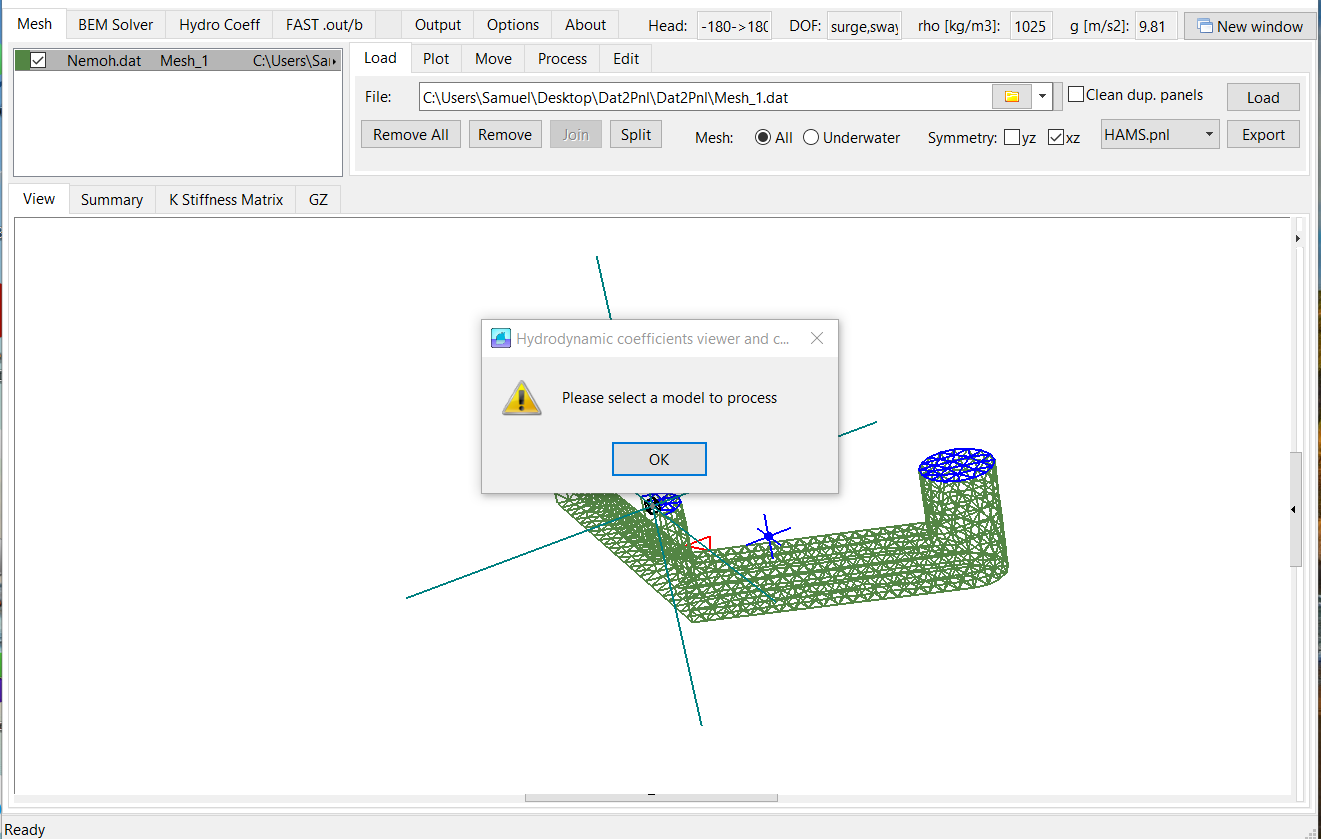Open the K Stiffness Matrix tab

225,199
